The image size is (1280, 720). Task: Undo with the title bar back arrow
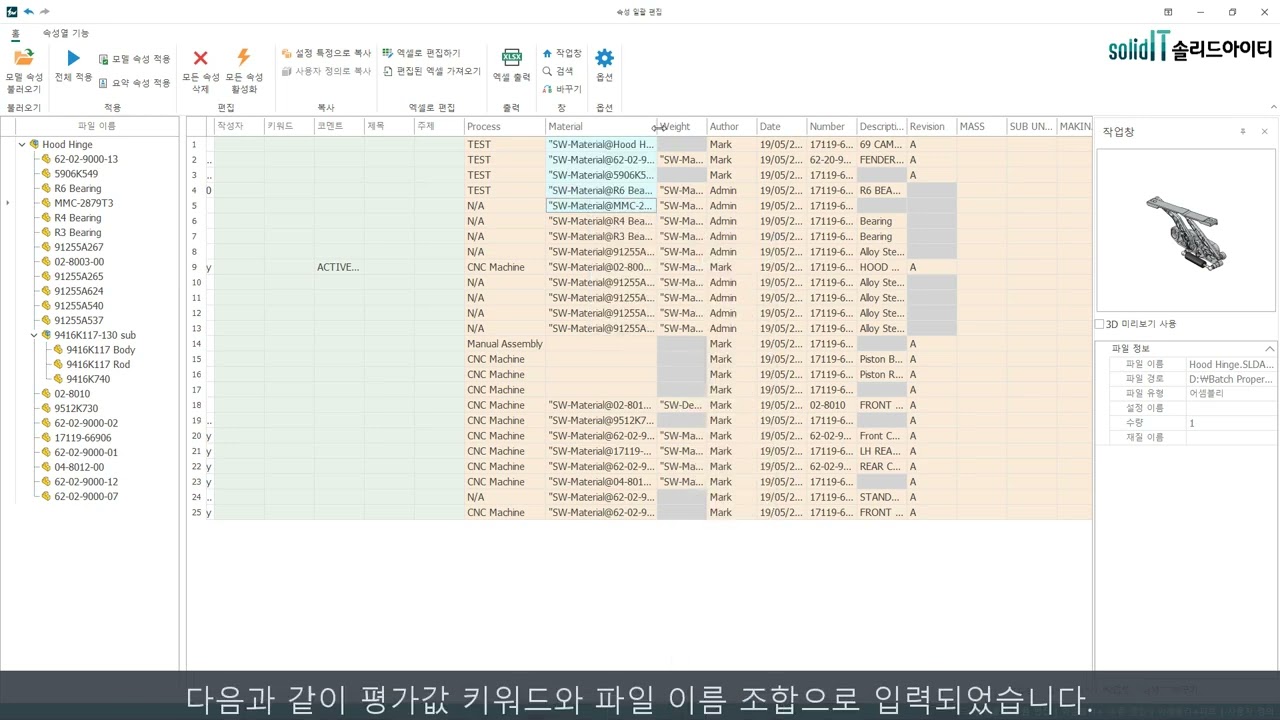point(28,11)
